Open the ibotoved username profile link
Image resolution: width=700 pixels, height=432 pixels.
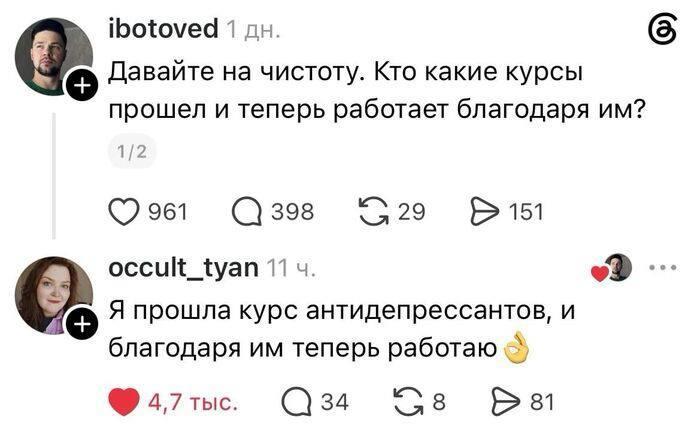163,29
